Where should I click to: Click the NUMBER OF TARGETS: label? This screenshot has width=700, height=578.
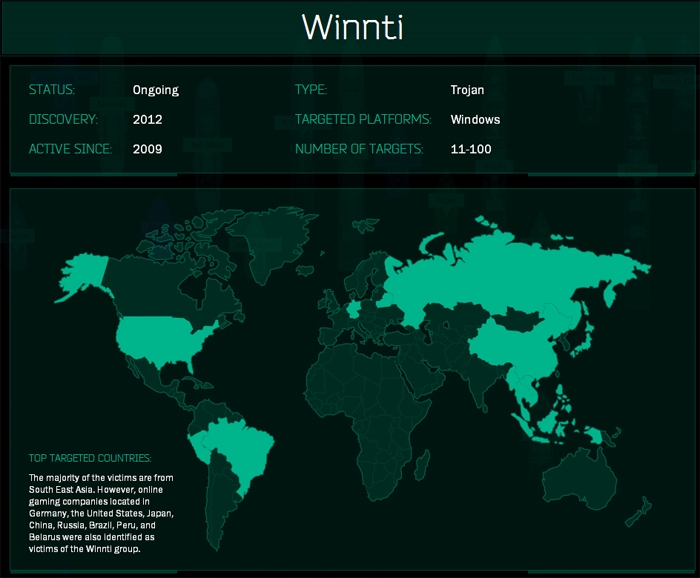point(359,149)
